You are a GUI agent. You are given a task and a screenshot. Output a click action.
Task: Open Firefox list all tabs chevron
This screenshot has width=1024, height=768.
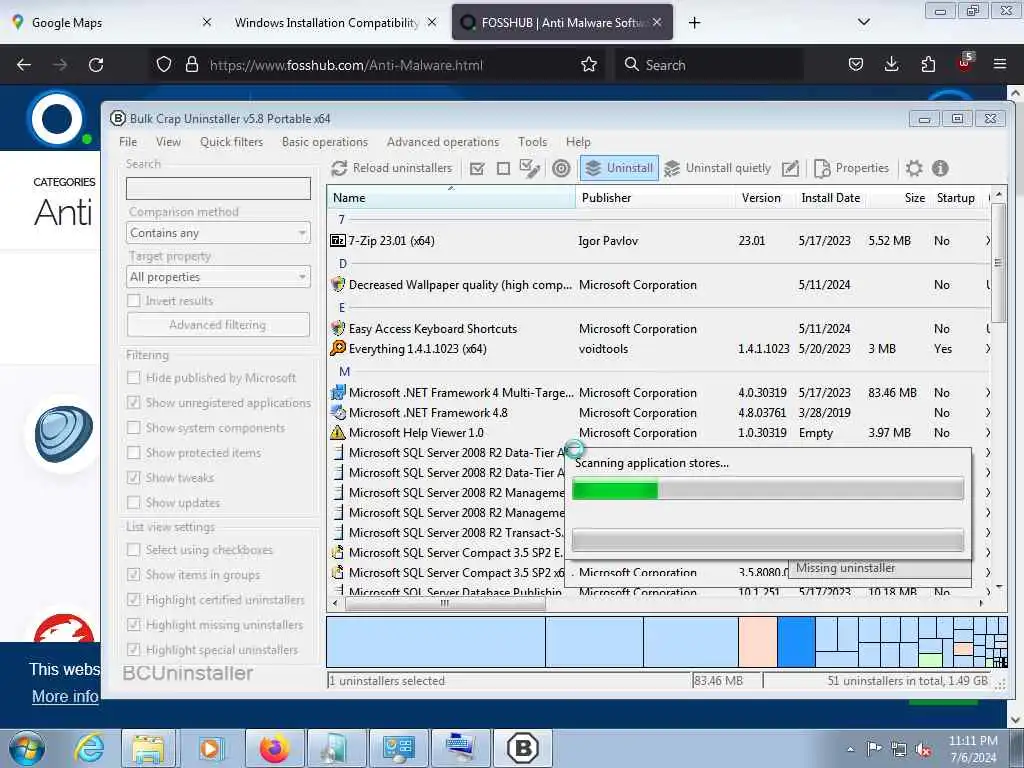(863, 22)
